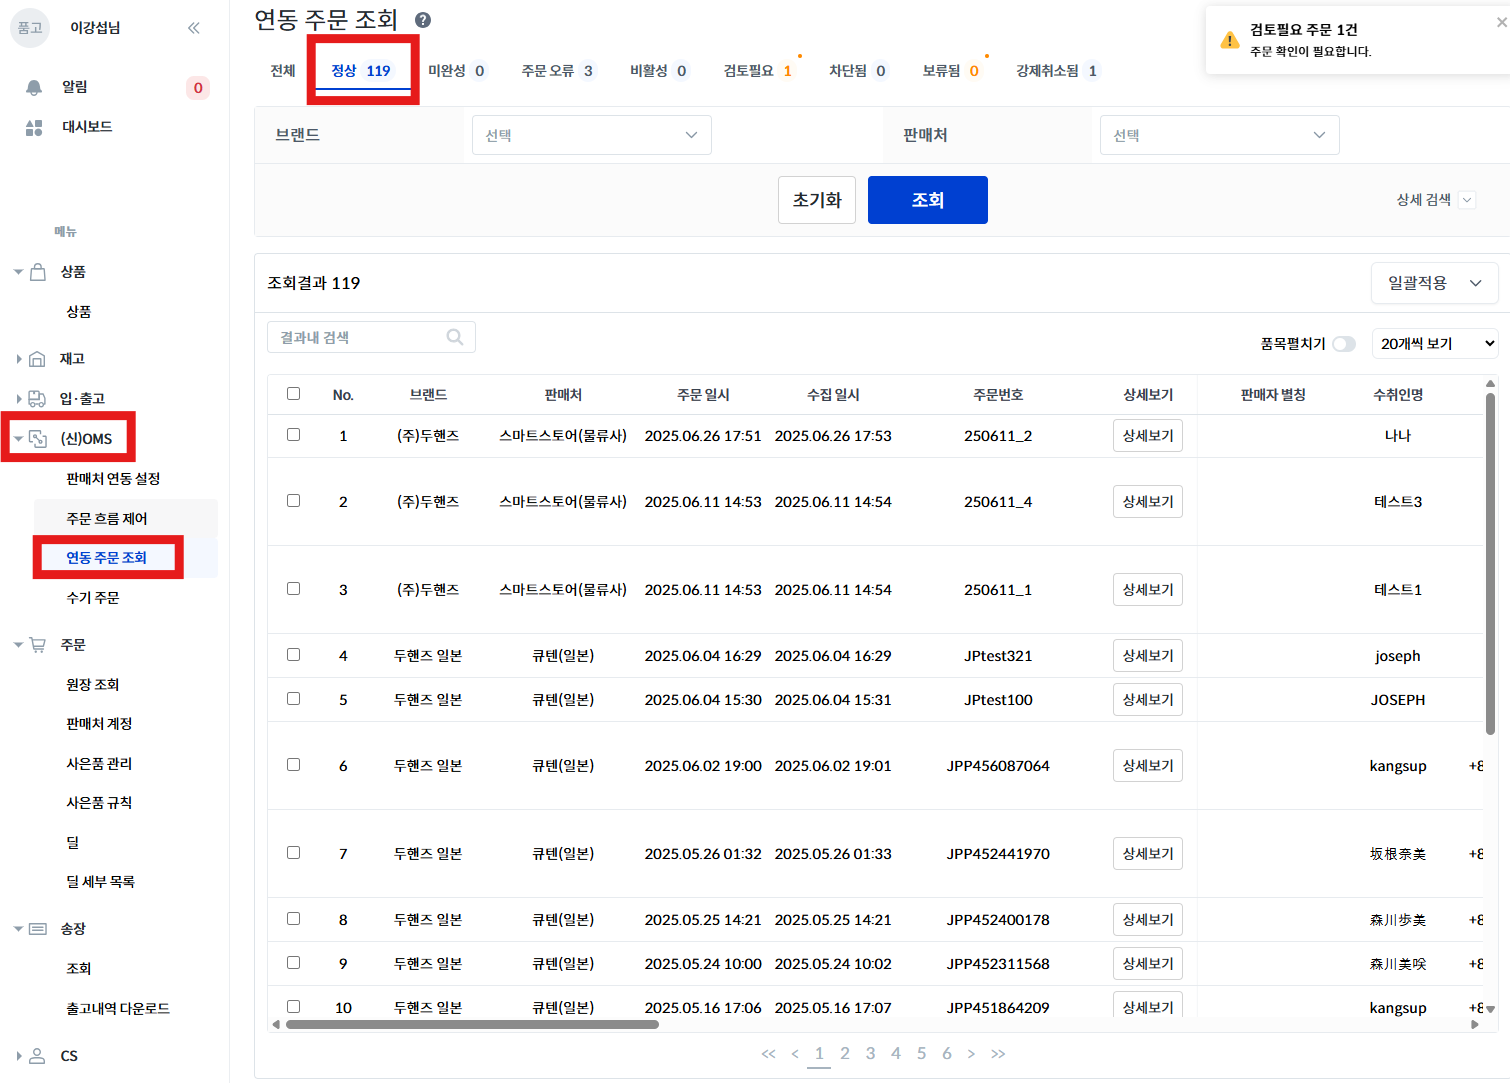Go to the first page of results
The height and width of the screenshot is (1083, 1510).
(x=768, y=1054)
